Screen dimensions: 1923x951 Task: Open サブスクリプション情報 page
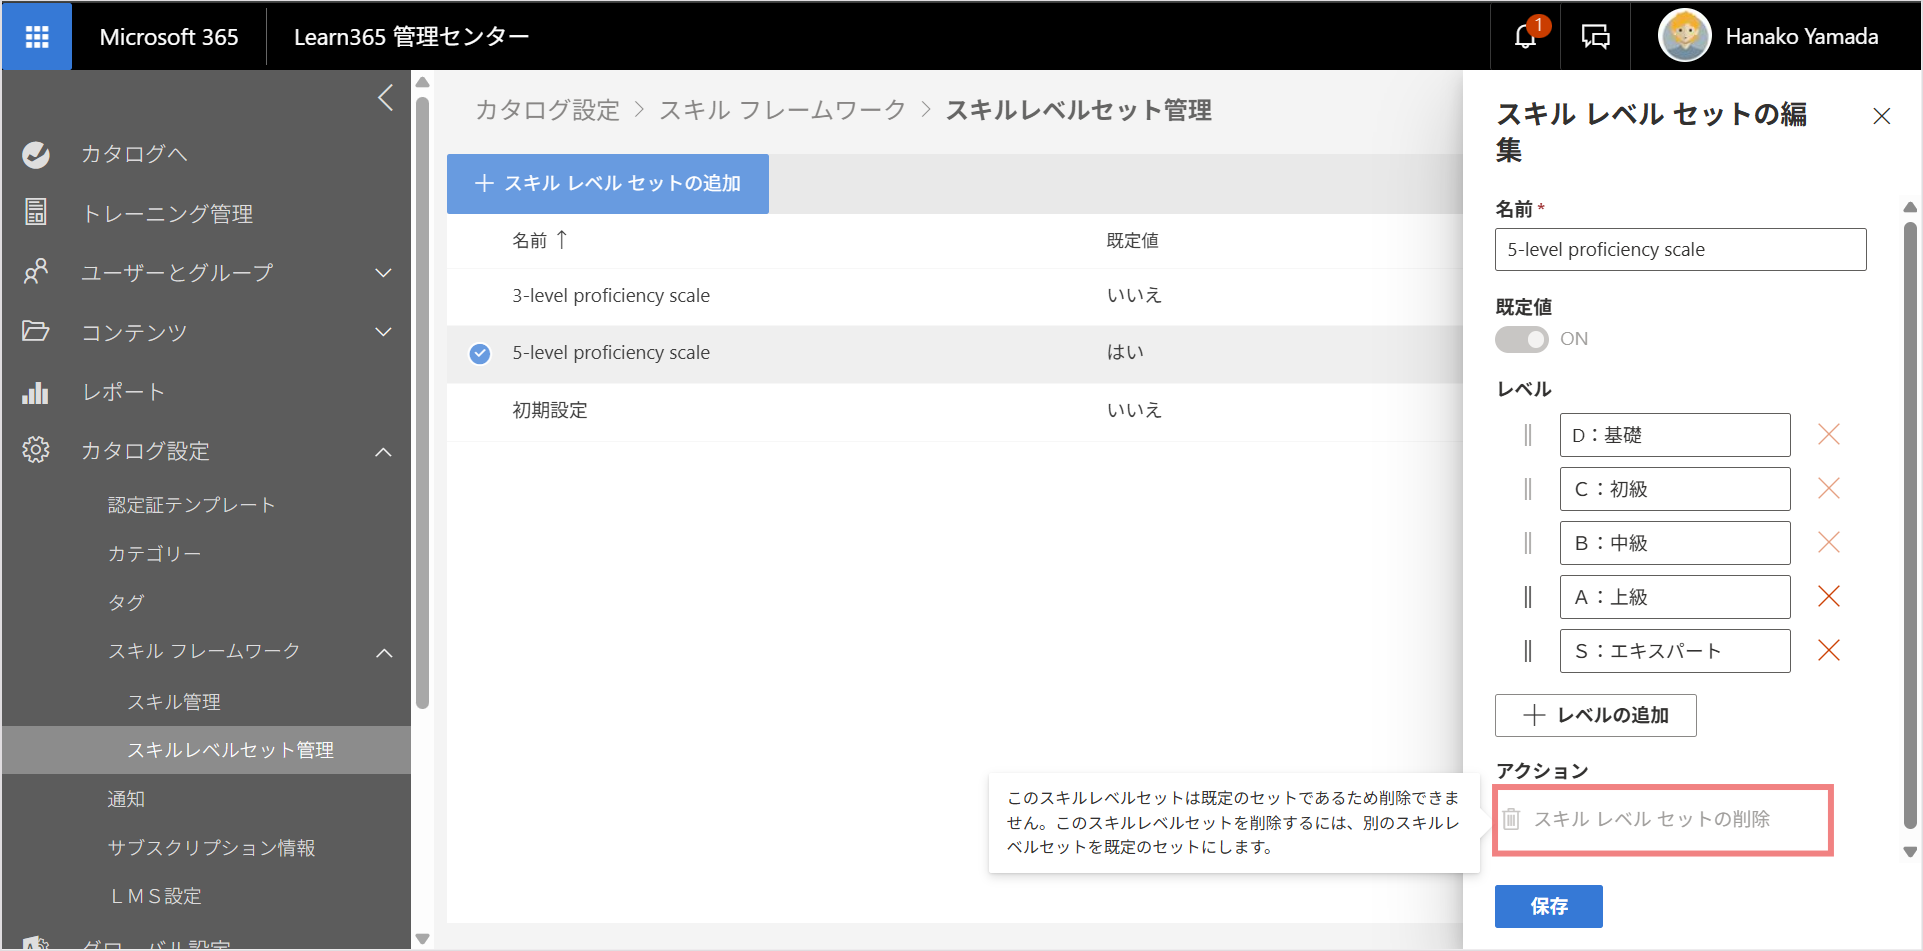[x=211, y=848]
